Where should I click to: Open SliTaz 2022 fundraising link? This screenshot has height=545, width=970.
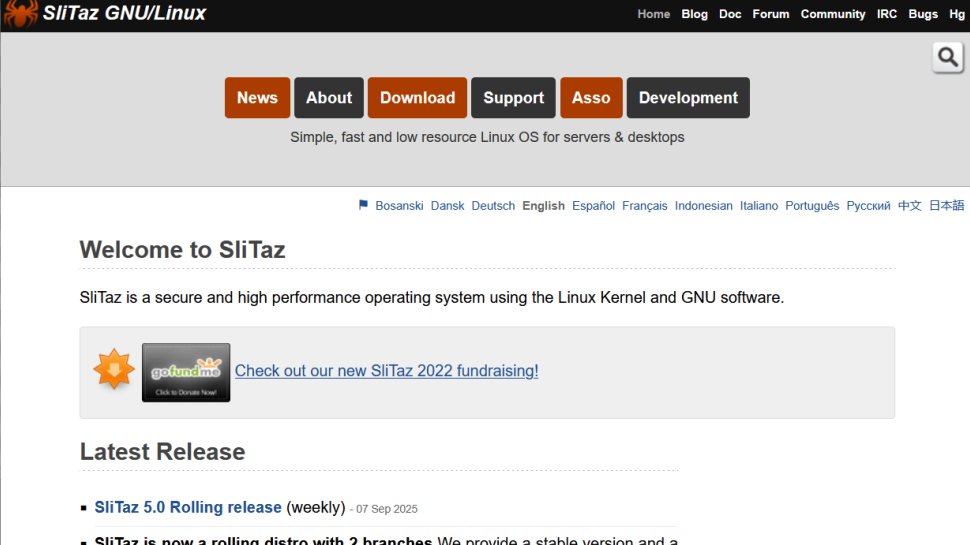click(387, 371)
